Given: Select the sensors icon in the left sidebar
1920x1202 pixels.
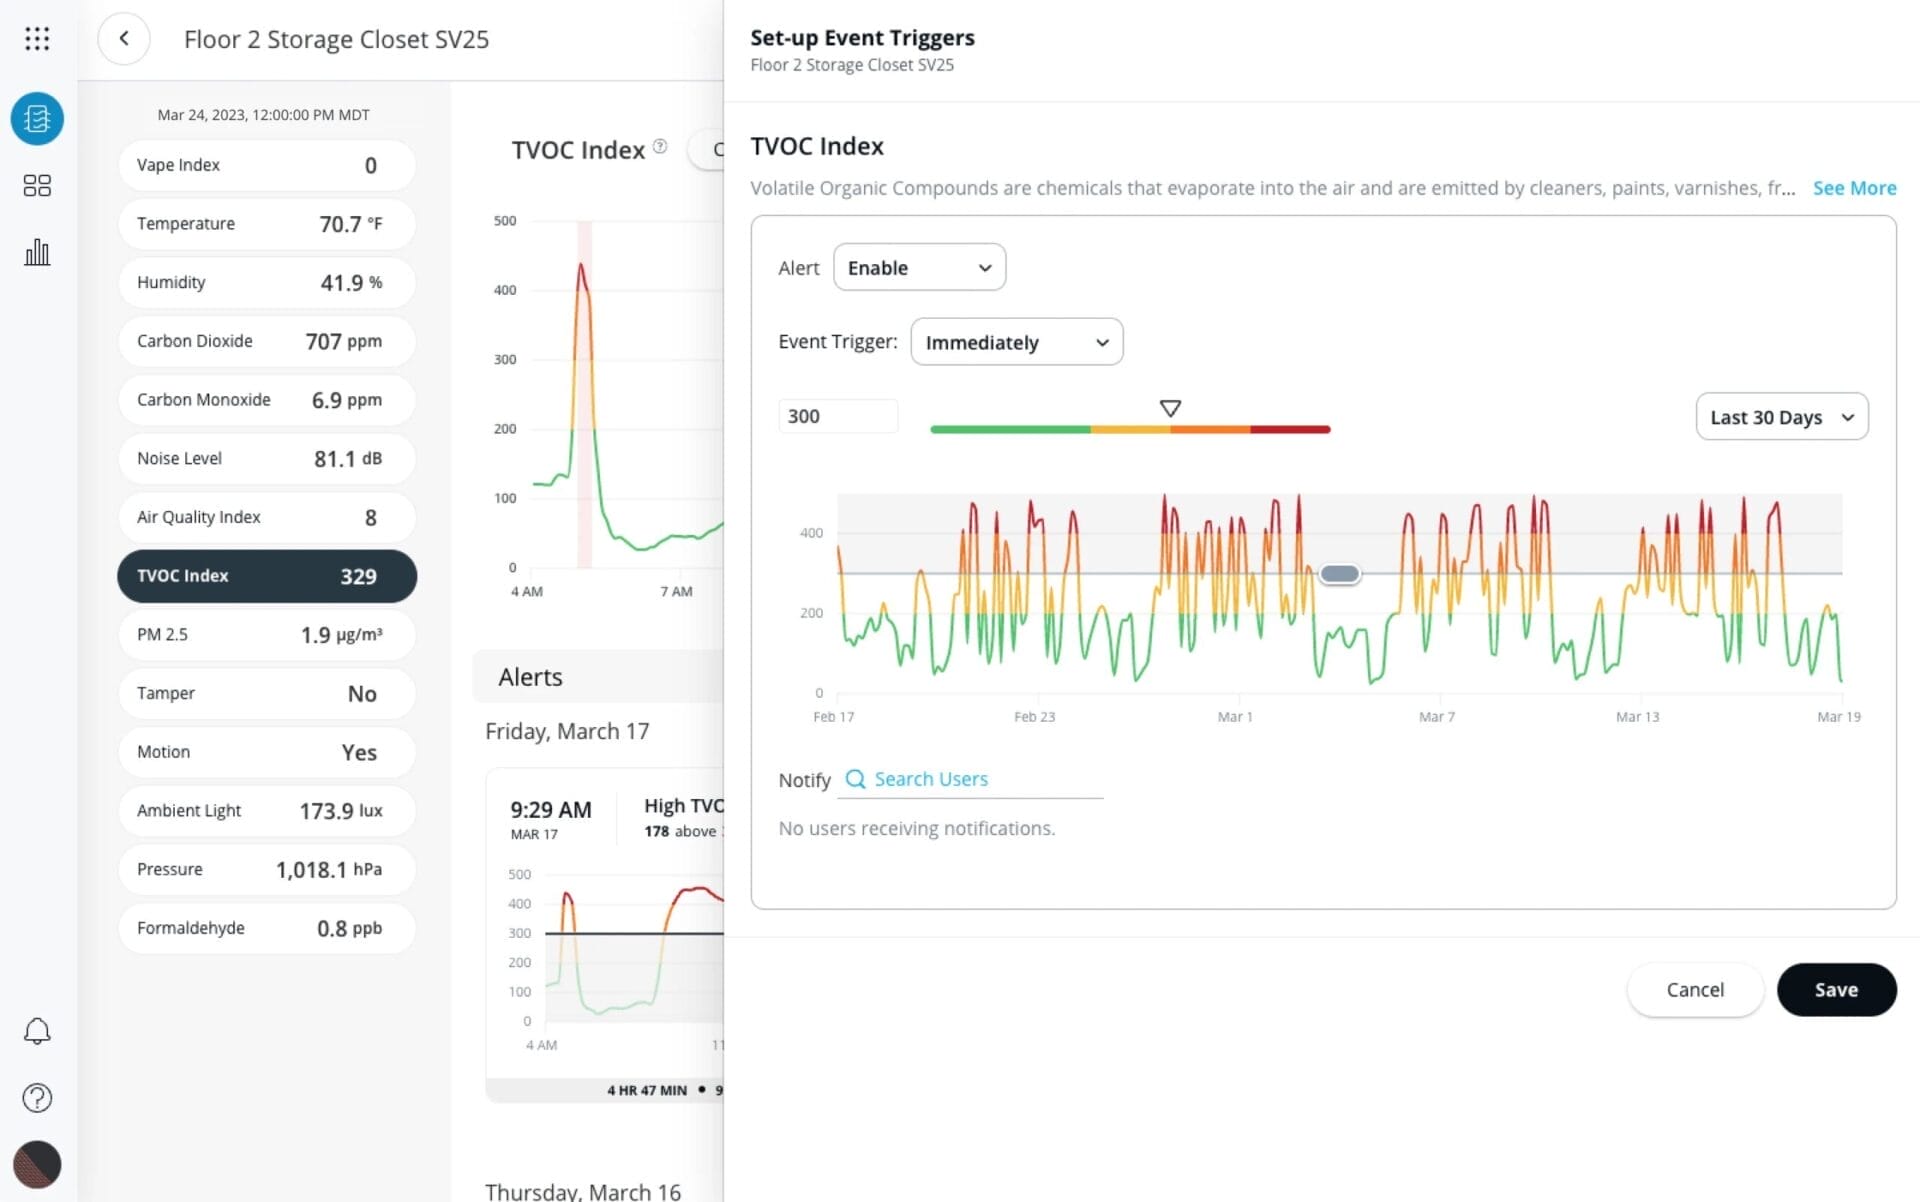Looking at the screenshot, I should coord(37,118).
